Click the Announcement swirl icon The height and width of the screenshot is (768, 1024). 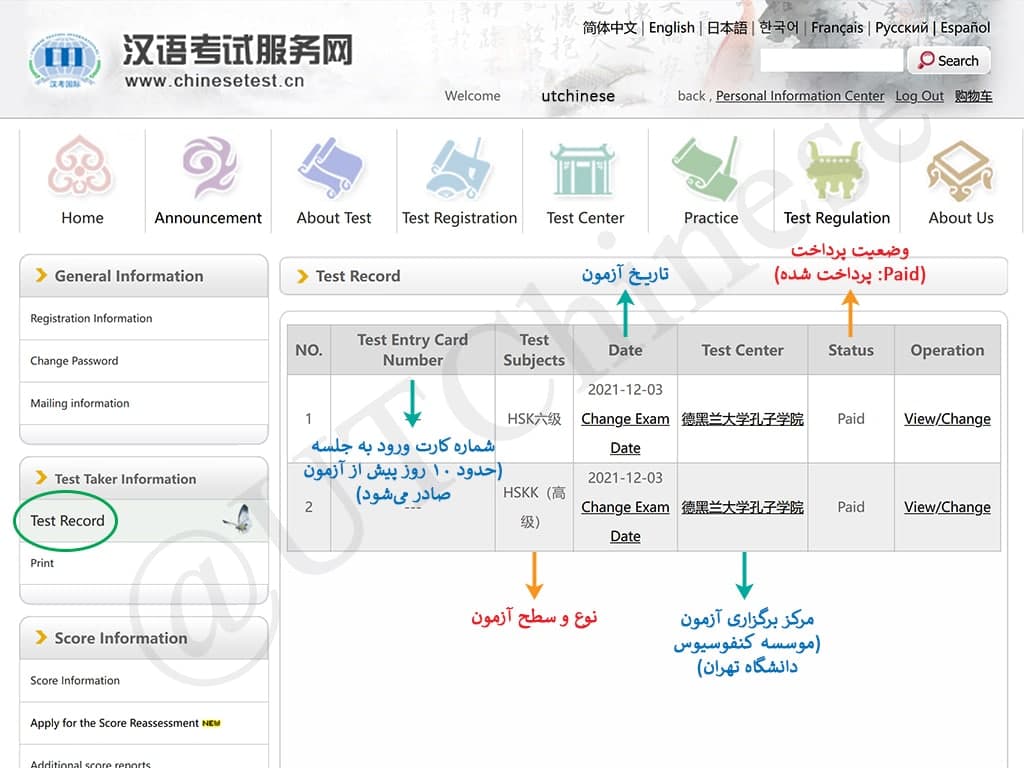pyautogui.click(x=208, y=166)
